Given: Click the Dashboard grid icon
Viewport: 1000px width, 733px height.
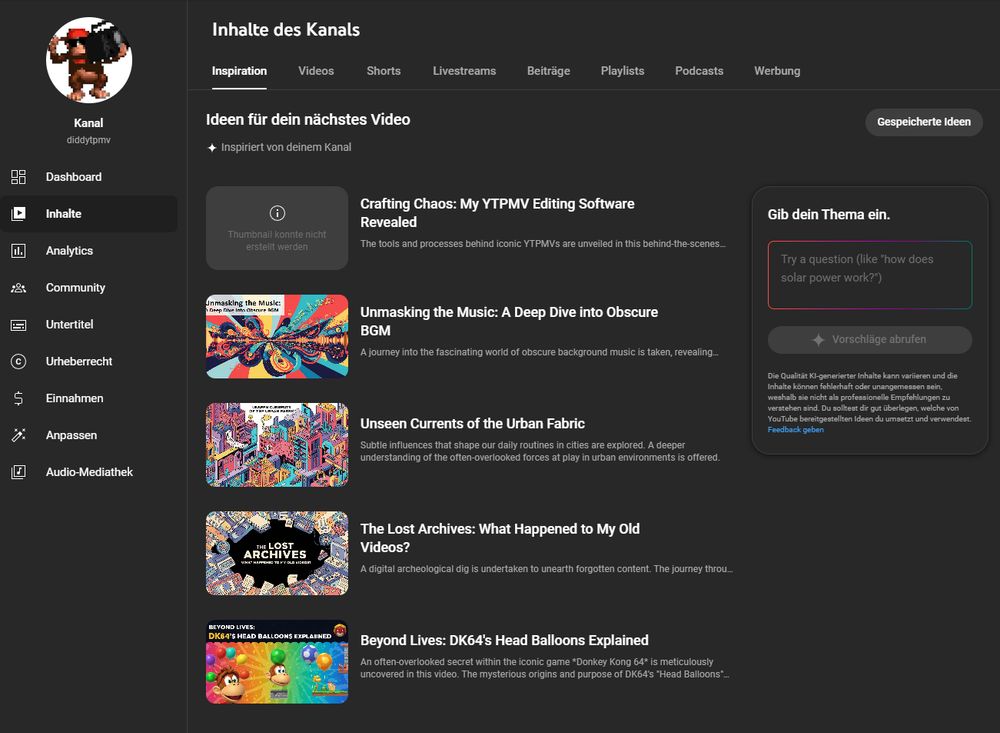Looking at the screenshot, I should click(18, 177).
